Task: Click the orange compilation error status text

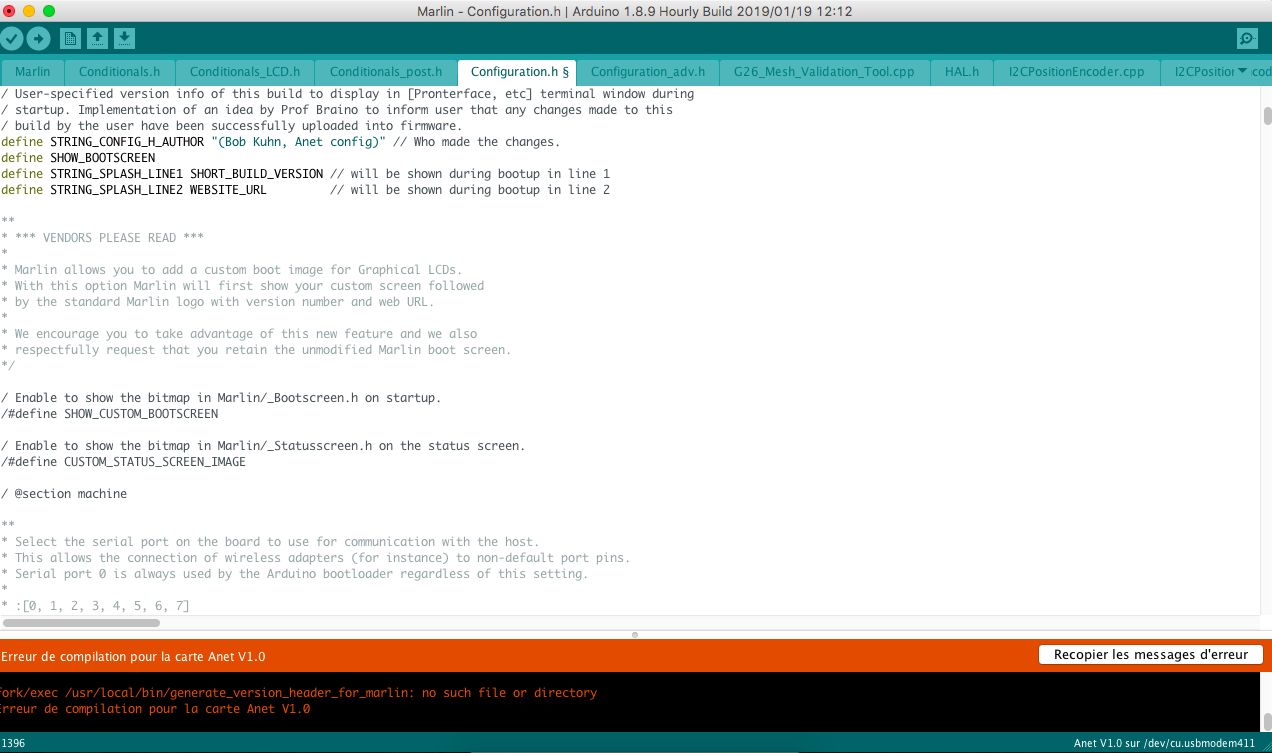Action: pos(133,656)
